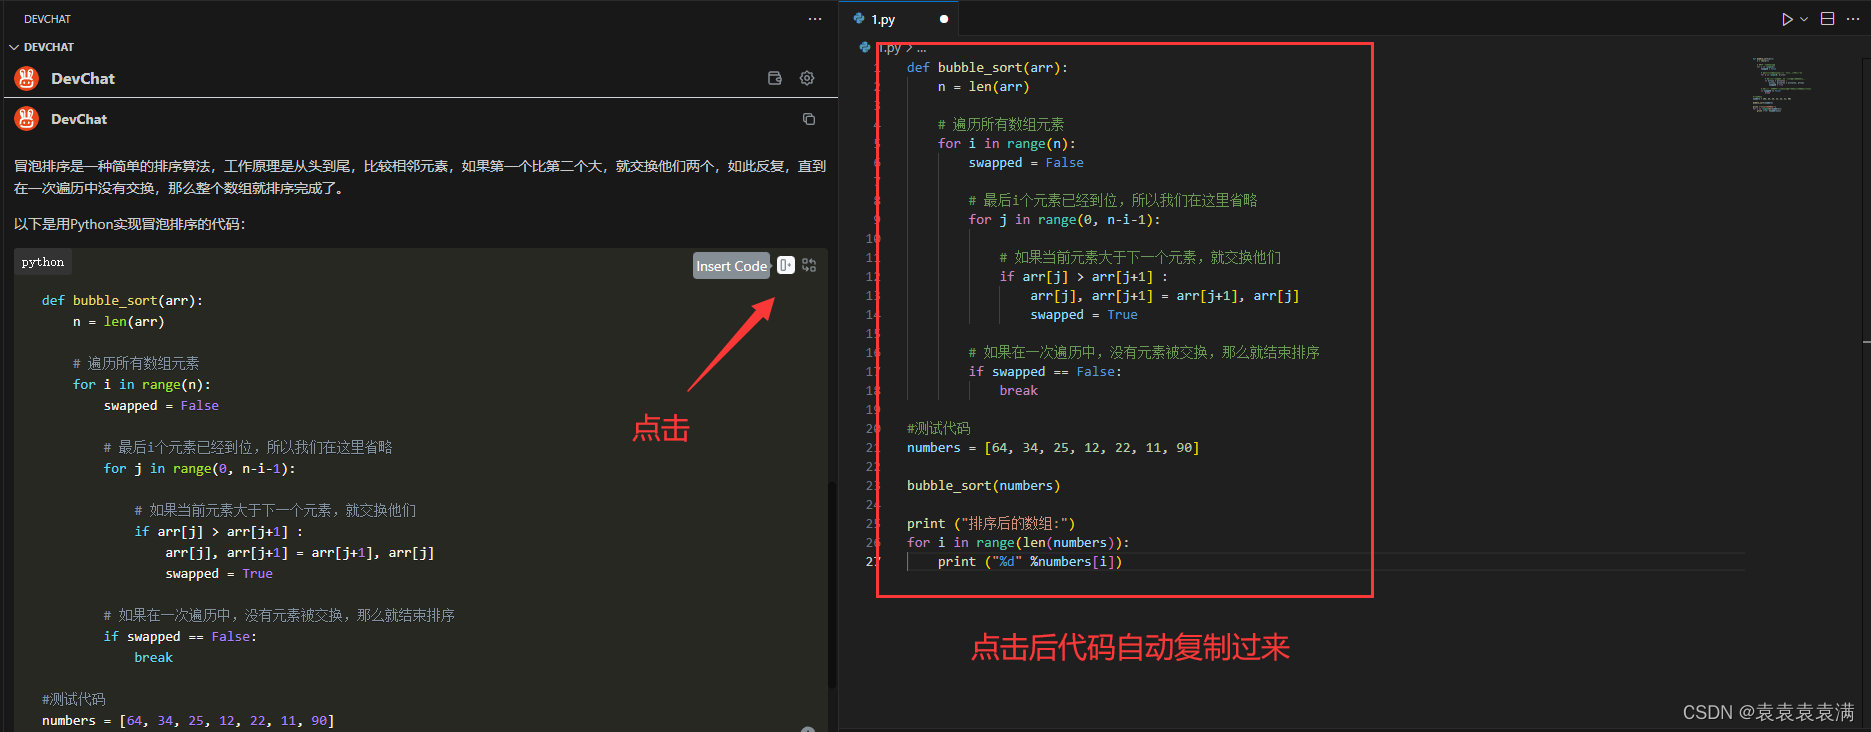
Task: Click 'for j in range(0, n-i-1):' in DevChat block
Action: pos(200,468)
